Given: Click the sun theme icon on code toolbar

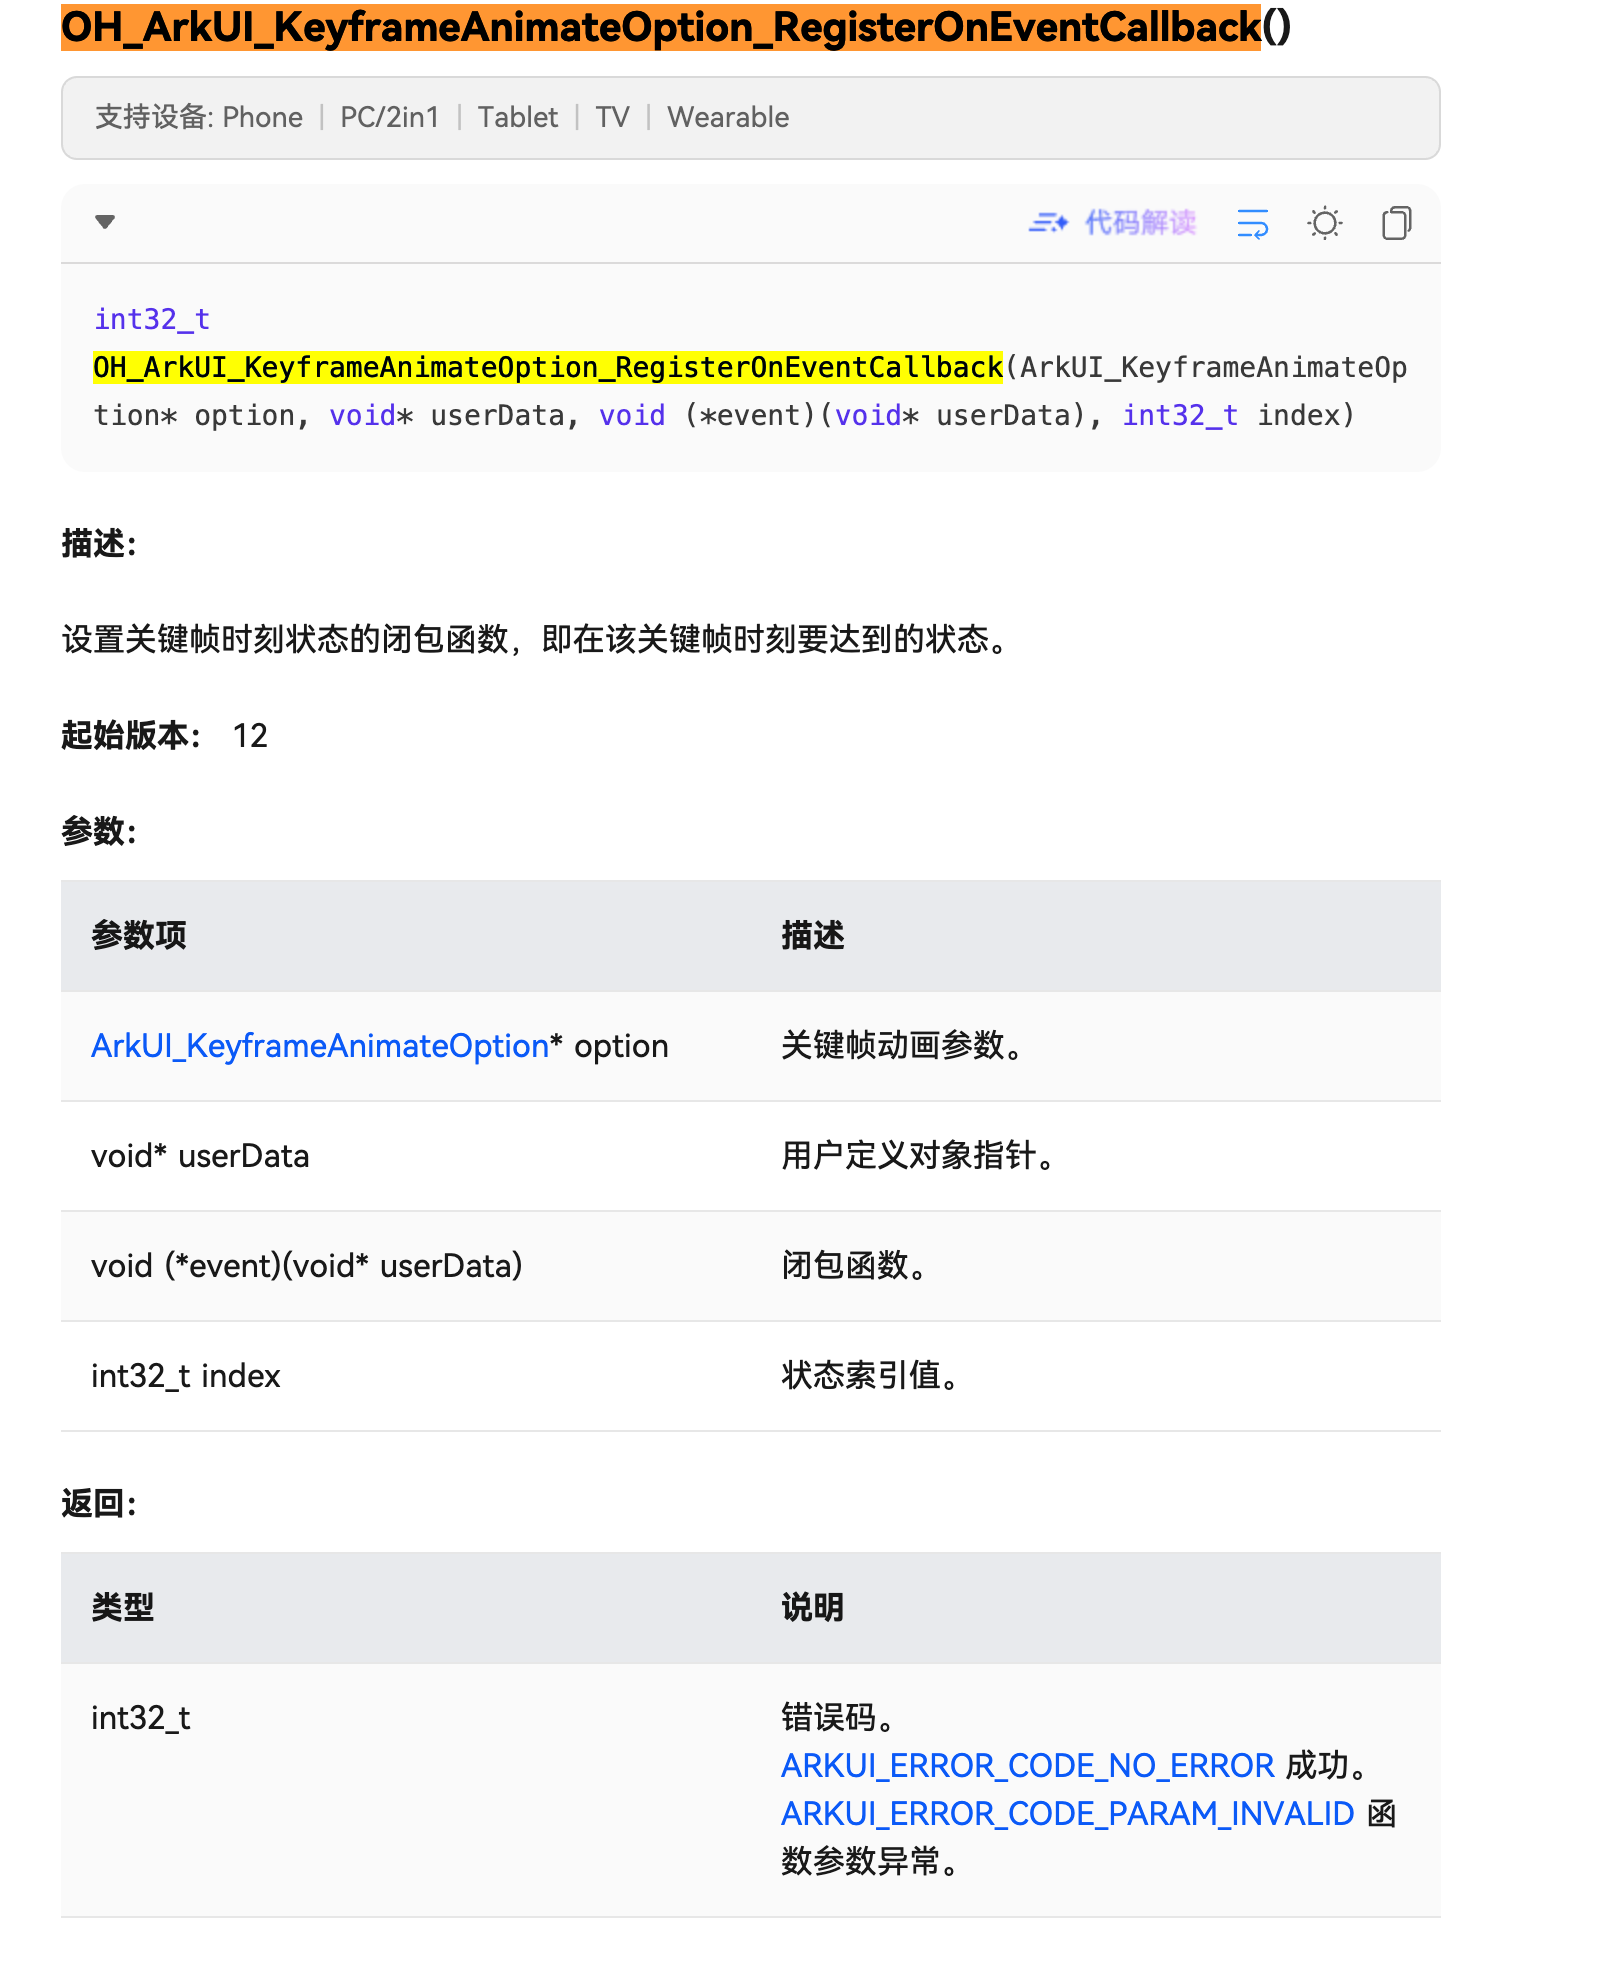Looking at the screenshot, I should [x=1324, y=223].
